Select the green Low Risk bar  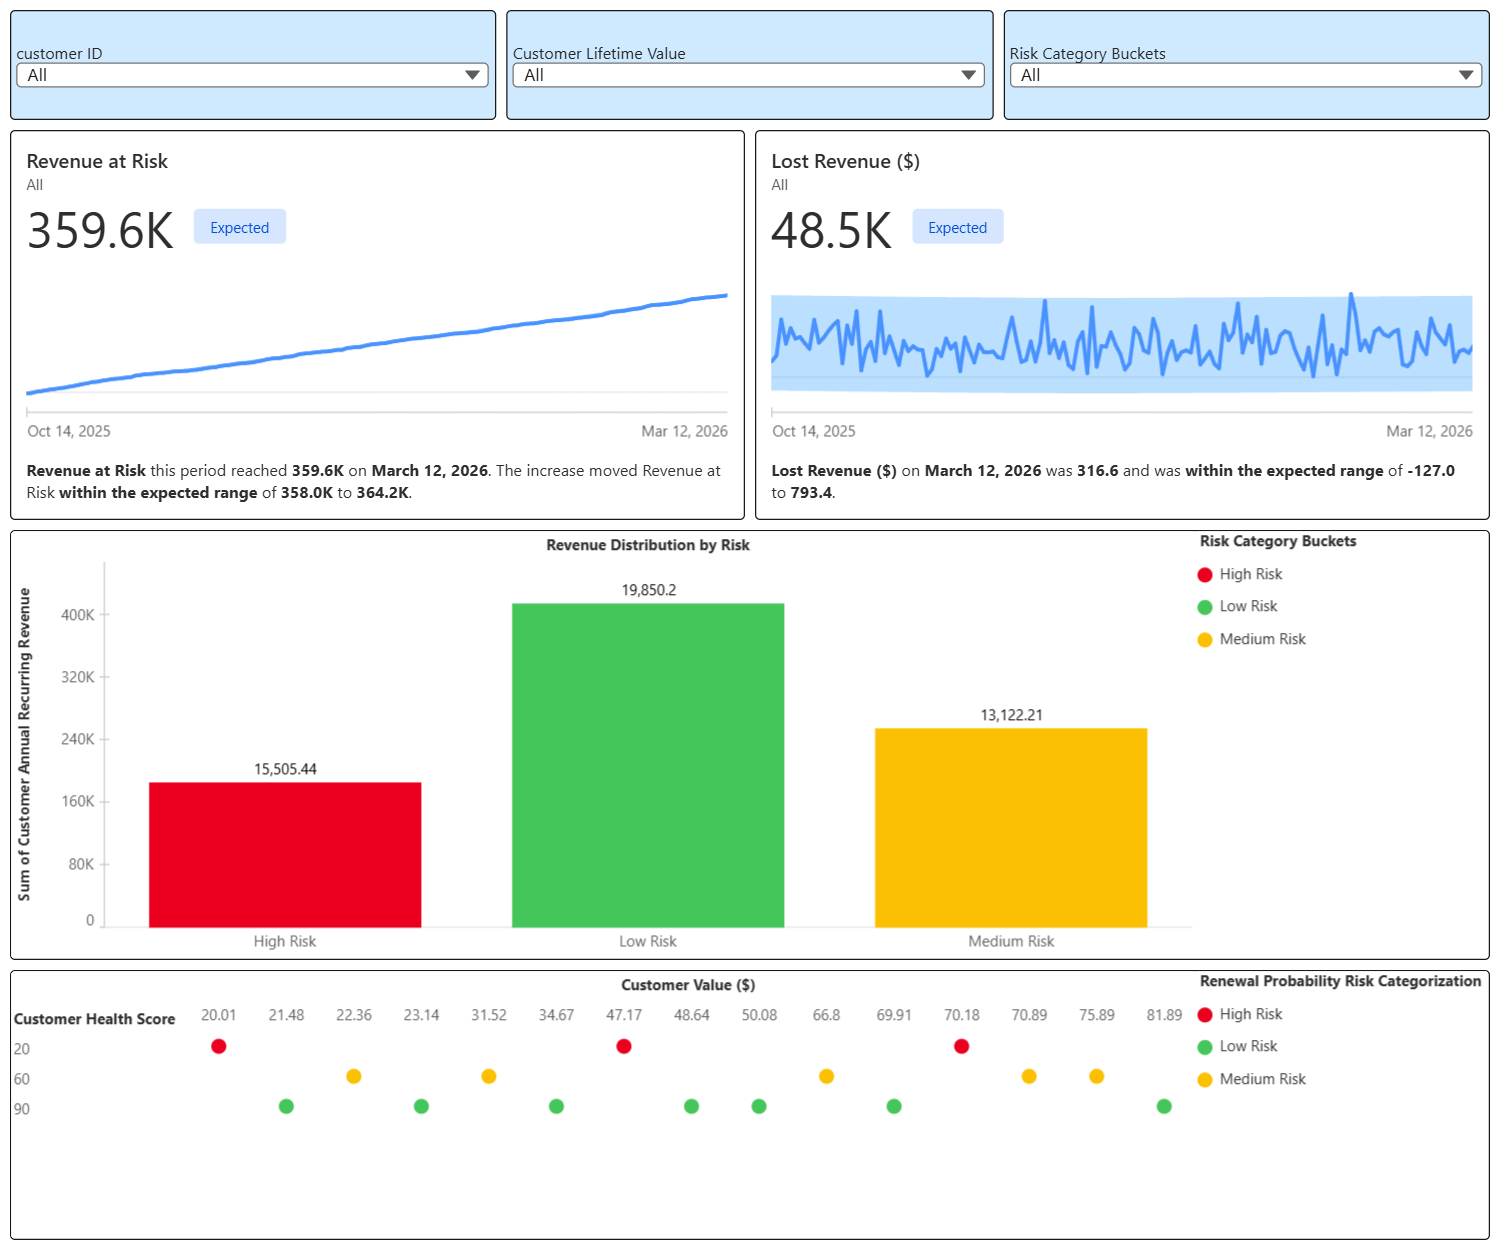point(648,765)
